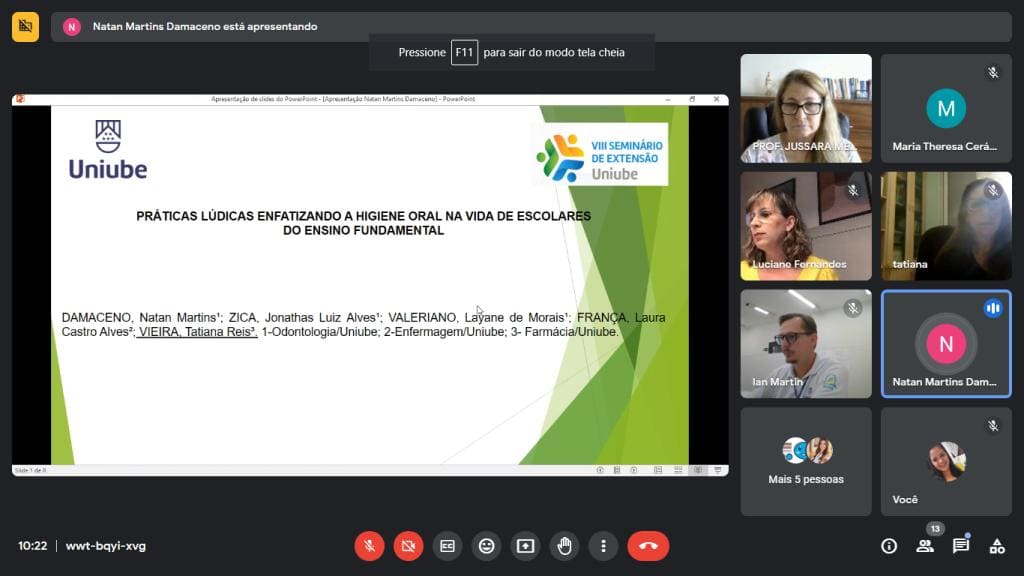Select your own 'Você' tile
The width and height of the screenshot is (1024, 576).
(x=946, y=462)
